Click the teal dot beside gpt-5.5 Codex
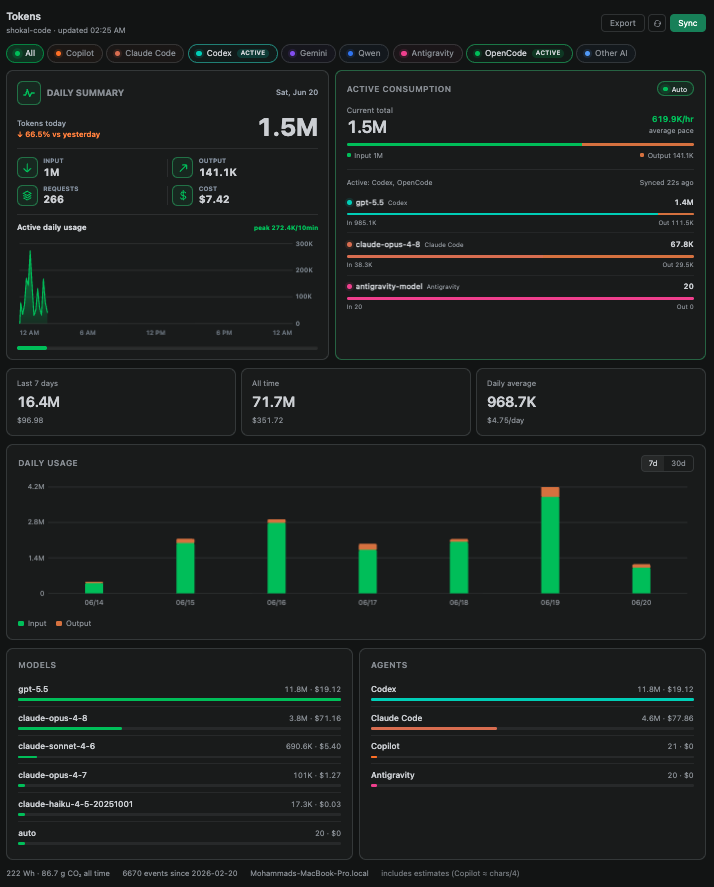 tap(350, 203)
